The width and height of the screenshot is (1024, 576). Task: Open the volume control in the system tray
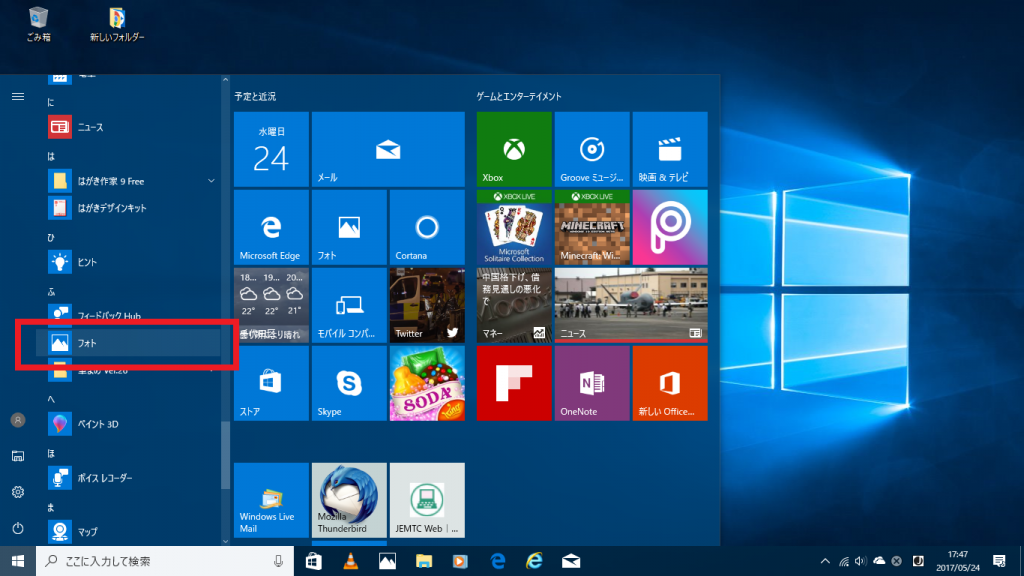coord(862,561)
